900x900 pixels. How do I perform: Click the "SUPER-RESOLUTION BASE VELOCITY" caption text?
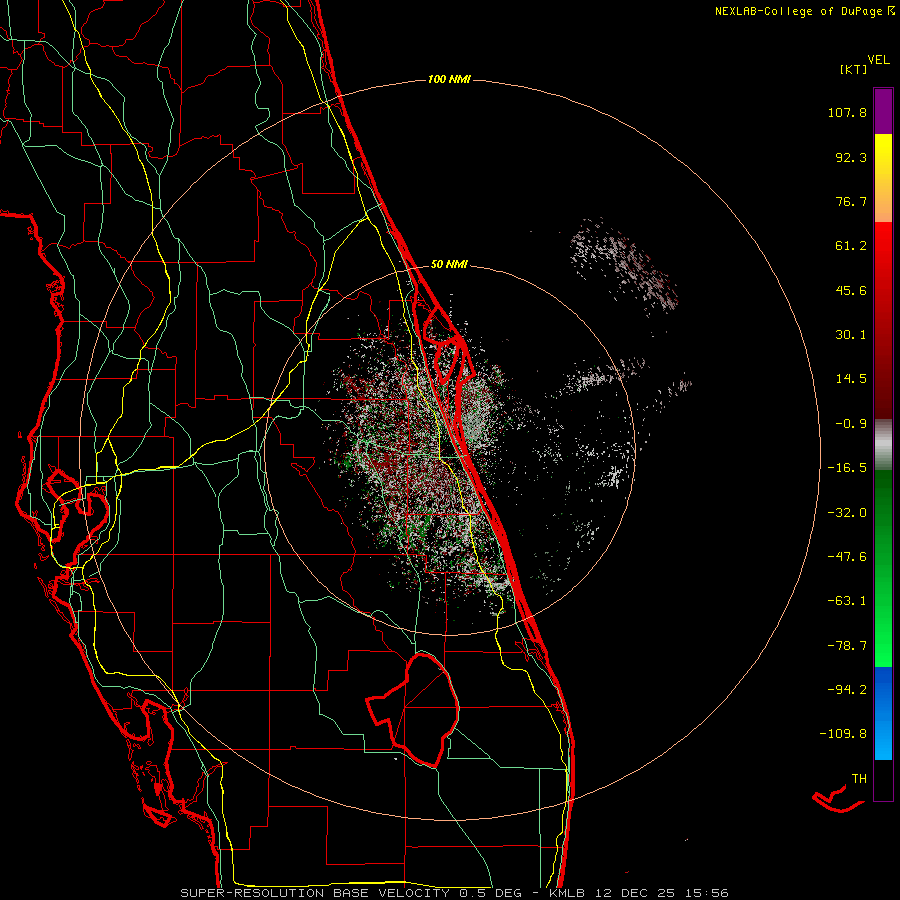[315, 893]
